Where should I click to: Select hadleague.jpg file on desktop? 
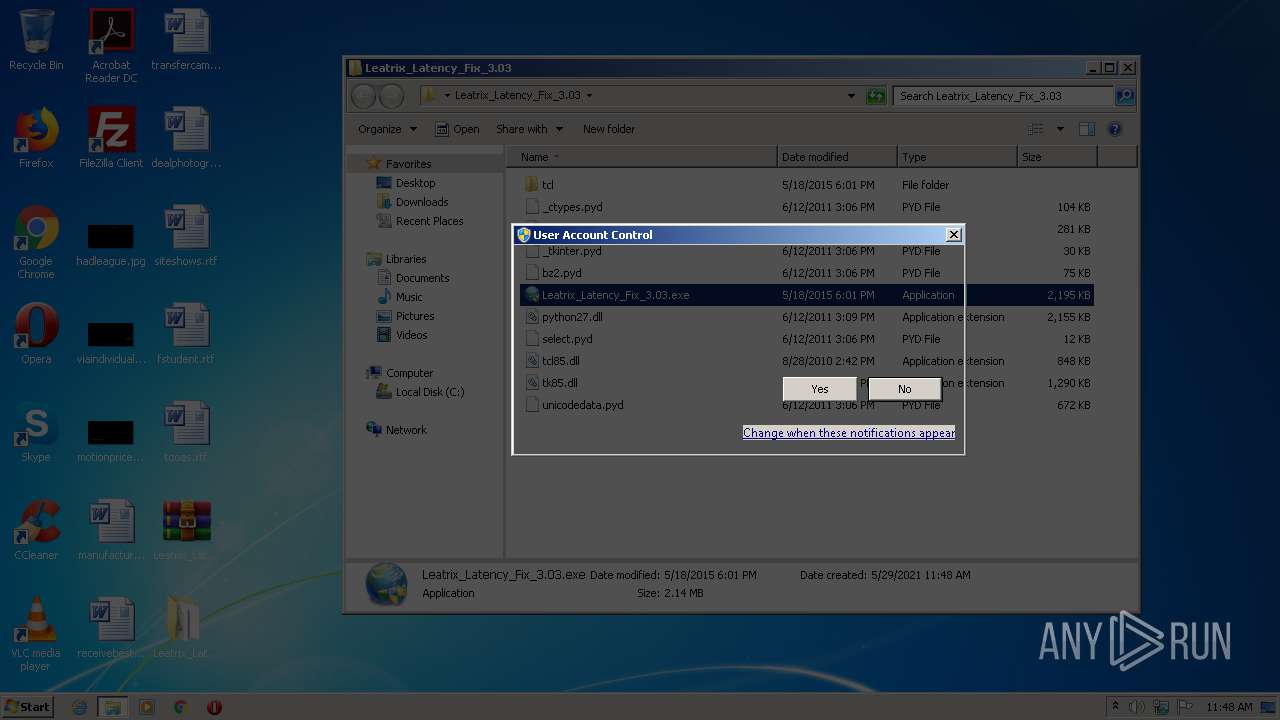111,244
